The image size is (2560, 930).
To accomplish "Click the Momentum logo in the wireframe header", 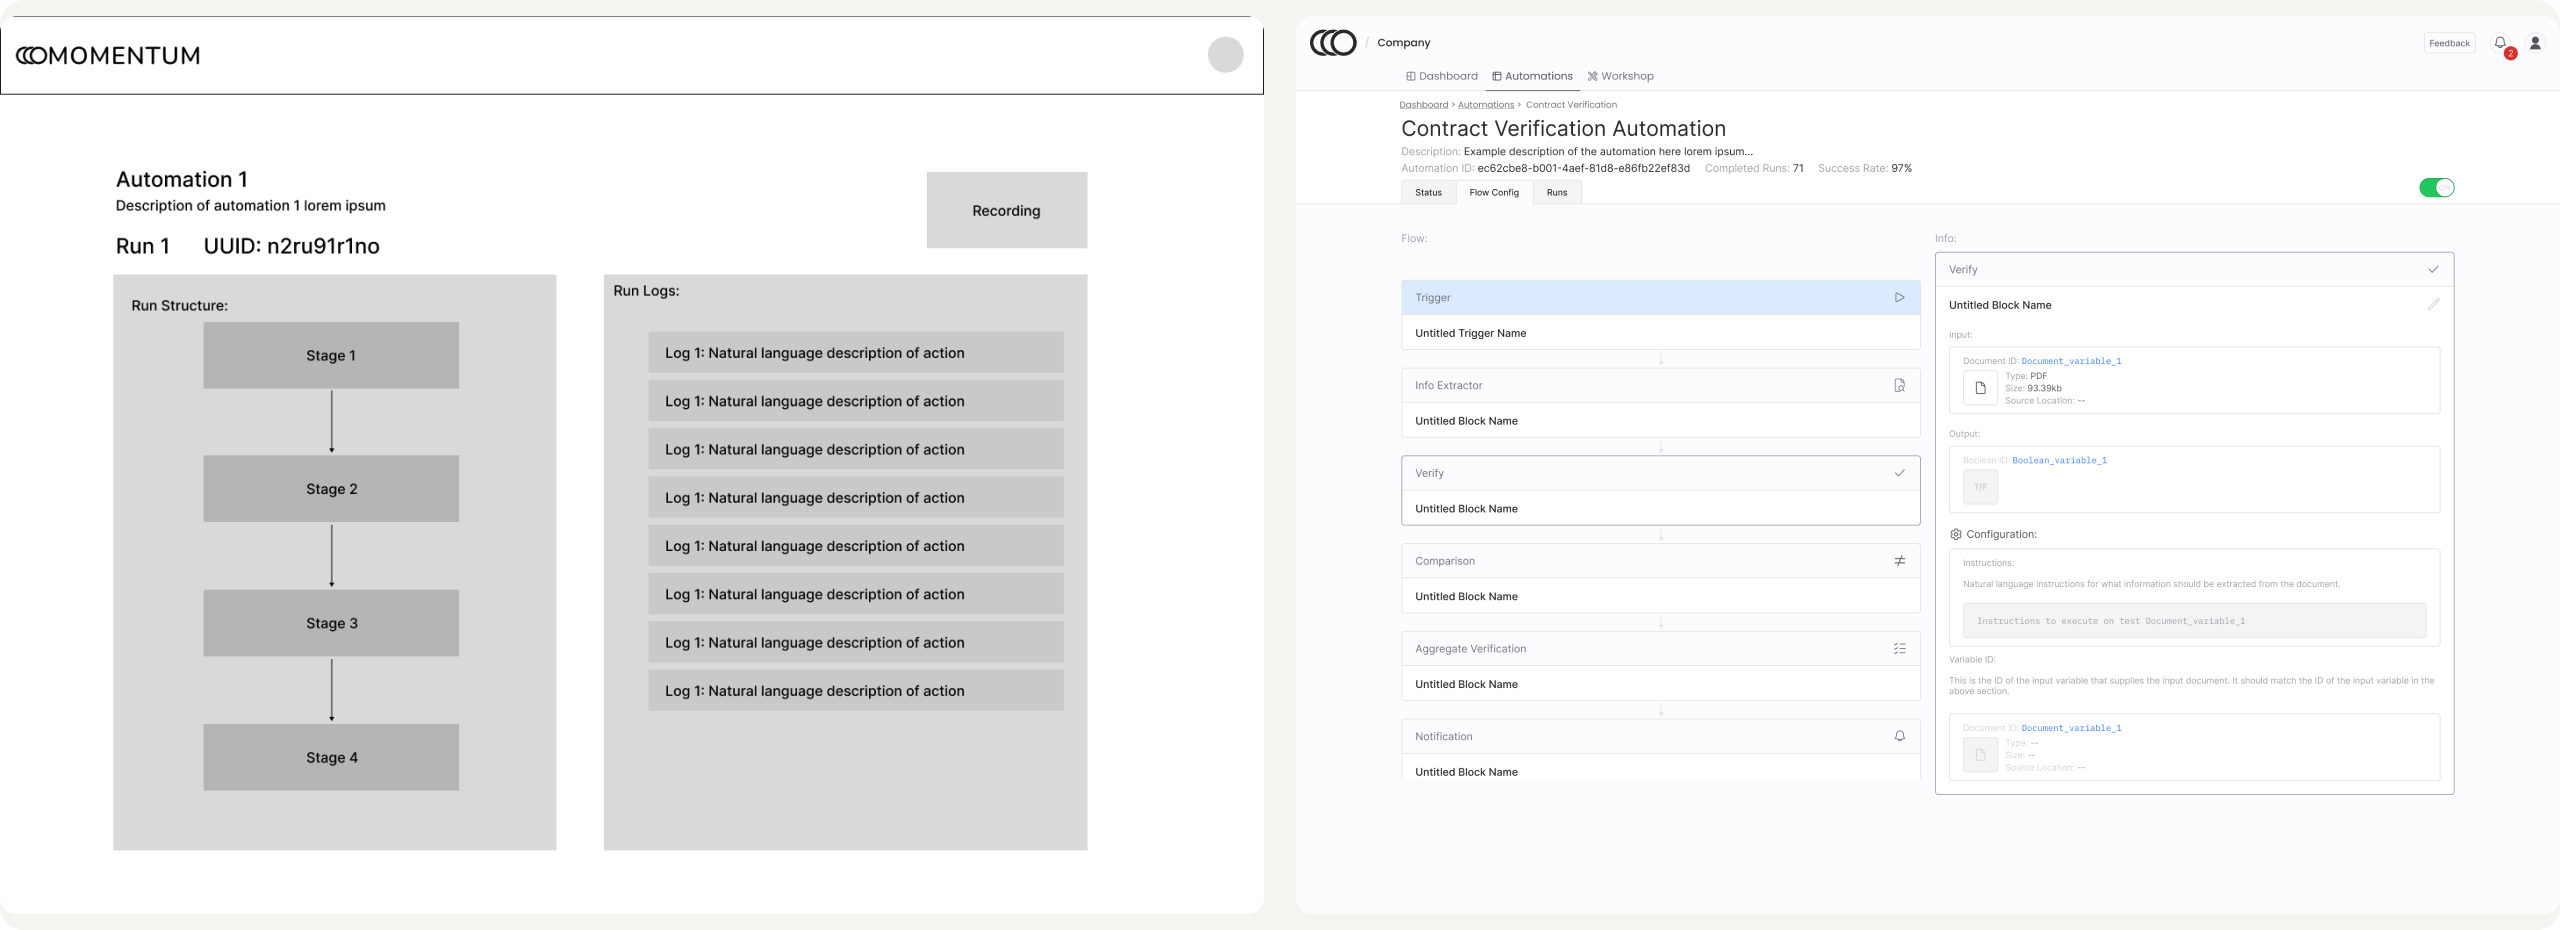I will [108, 56].
